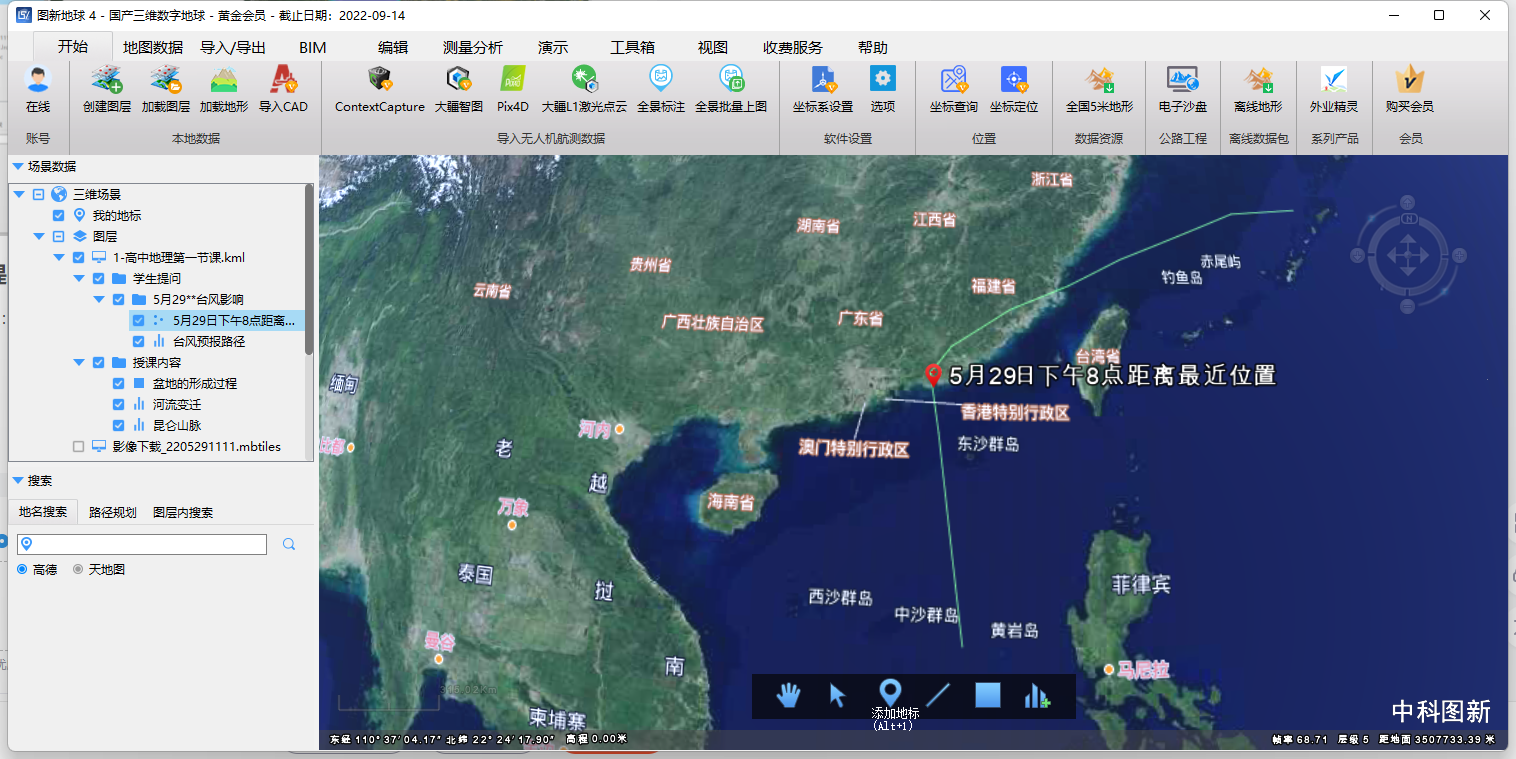The width and height of the screenshot is (1516, 759).
Task: Select 高德 radio button
Action: pyautogui.click(x=22, y=569)
